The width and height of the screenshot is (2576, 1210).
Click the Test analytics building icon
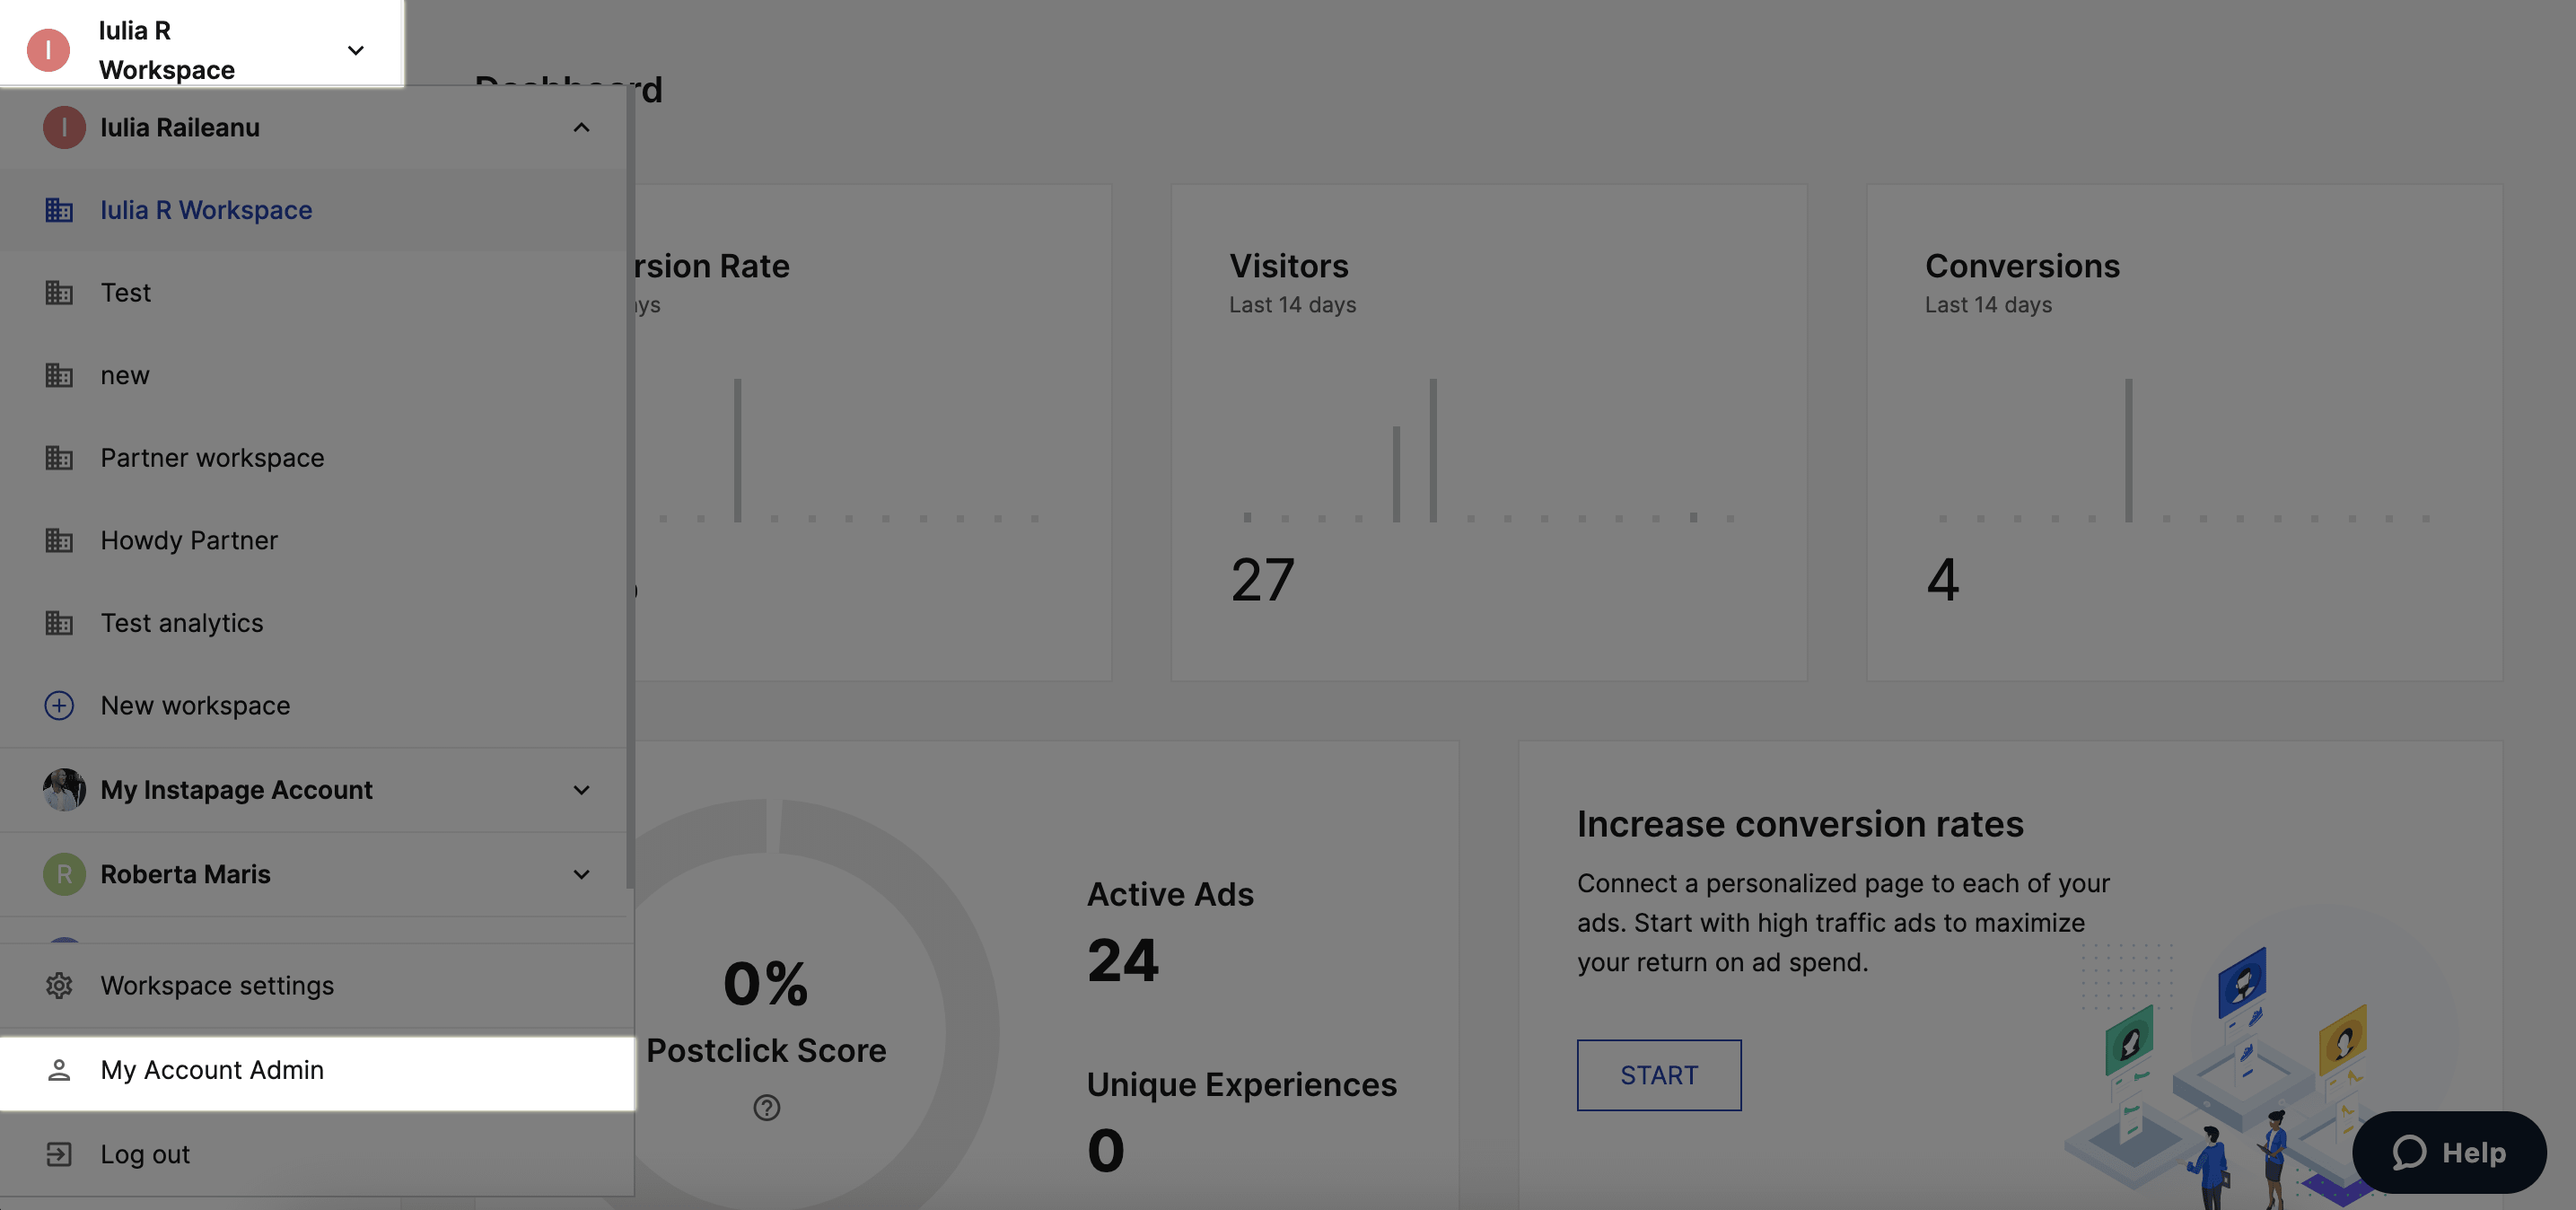[x=59, y=623]
